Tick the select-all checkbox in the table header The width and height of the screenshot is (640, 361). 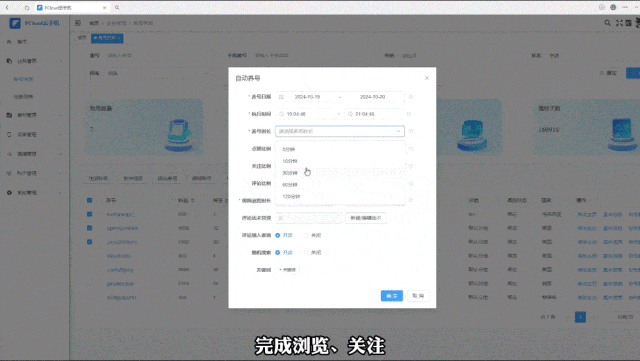coord(89,200)
